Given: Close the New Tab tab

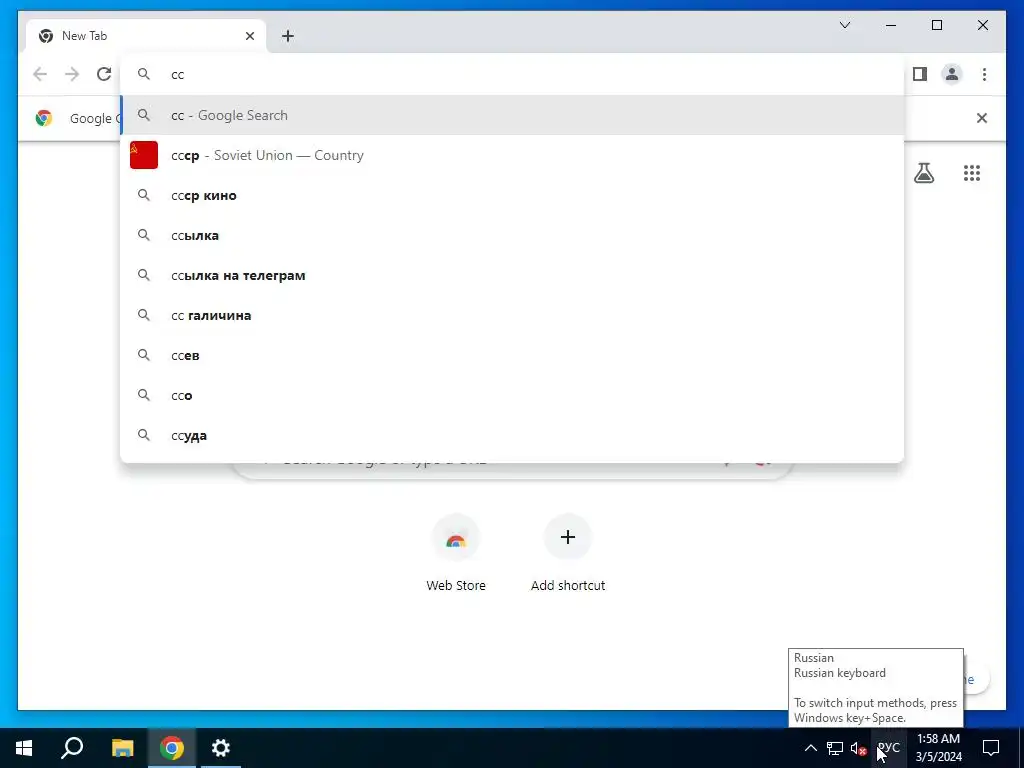Looking at the screenshot, I should click(249, 36).
